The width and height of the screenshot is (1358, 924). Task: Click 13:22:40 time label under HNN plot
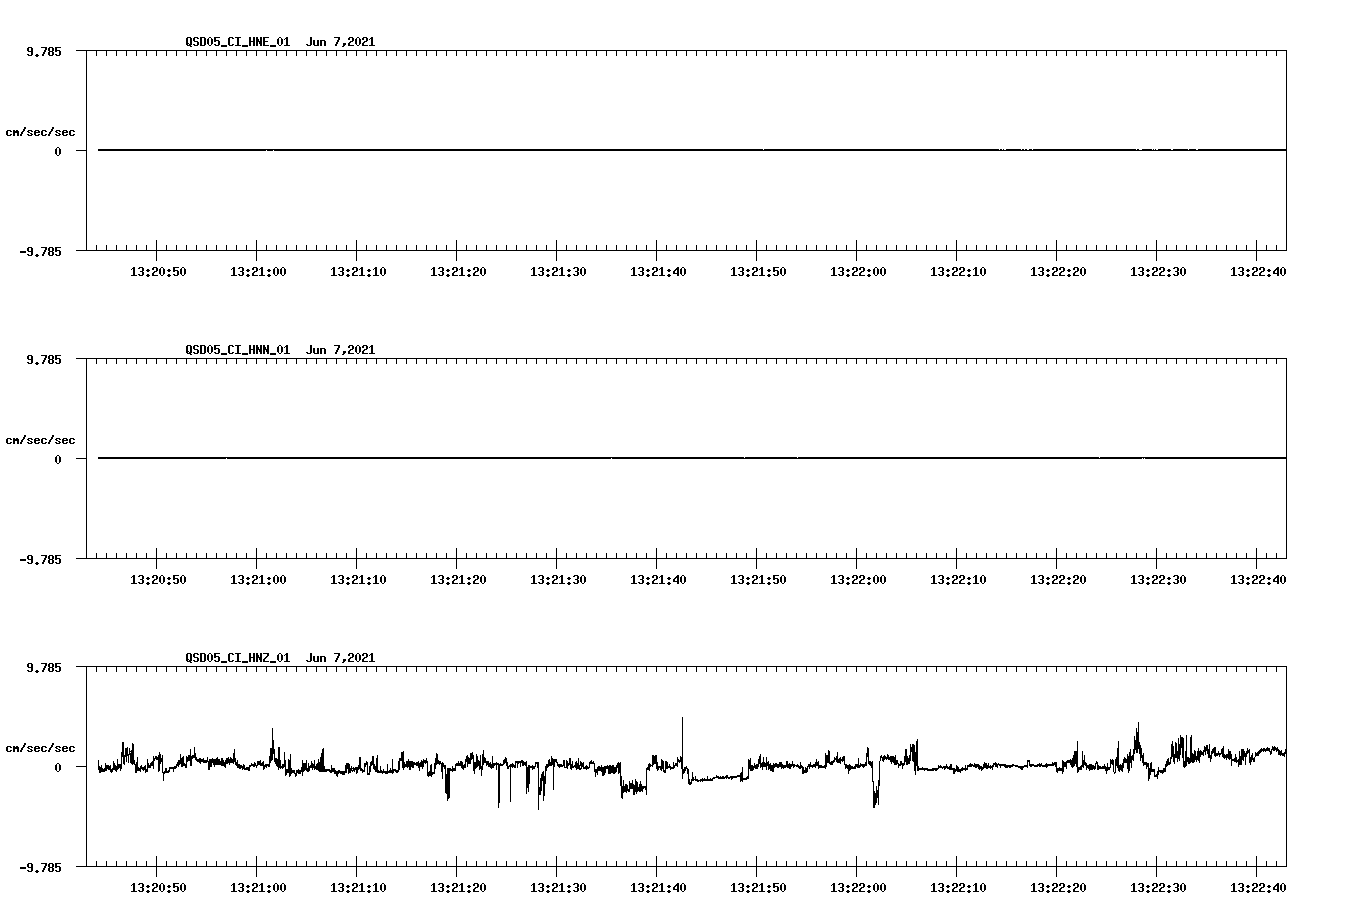click(1258, 580)
